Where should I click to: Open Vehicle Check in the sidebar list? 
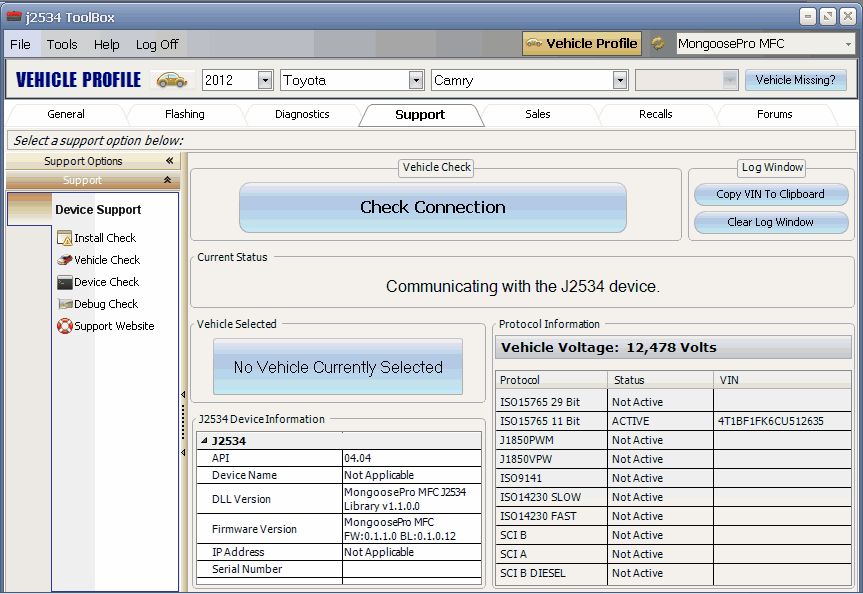[x=107, y=260]
